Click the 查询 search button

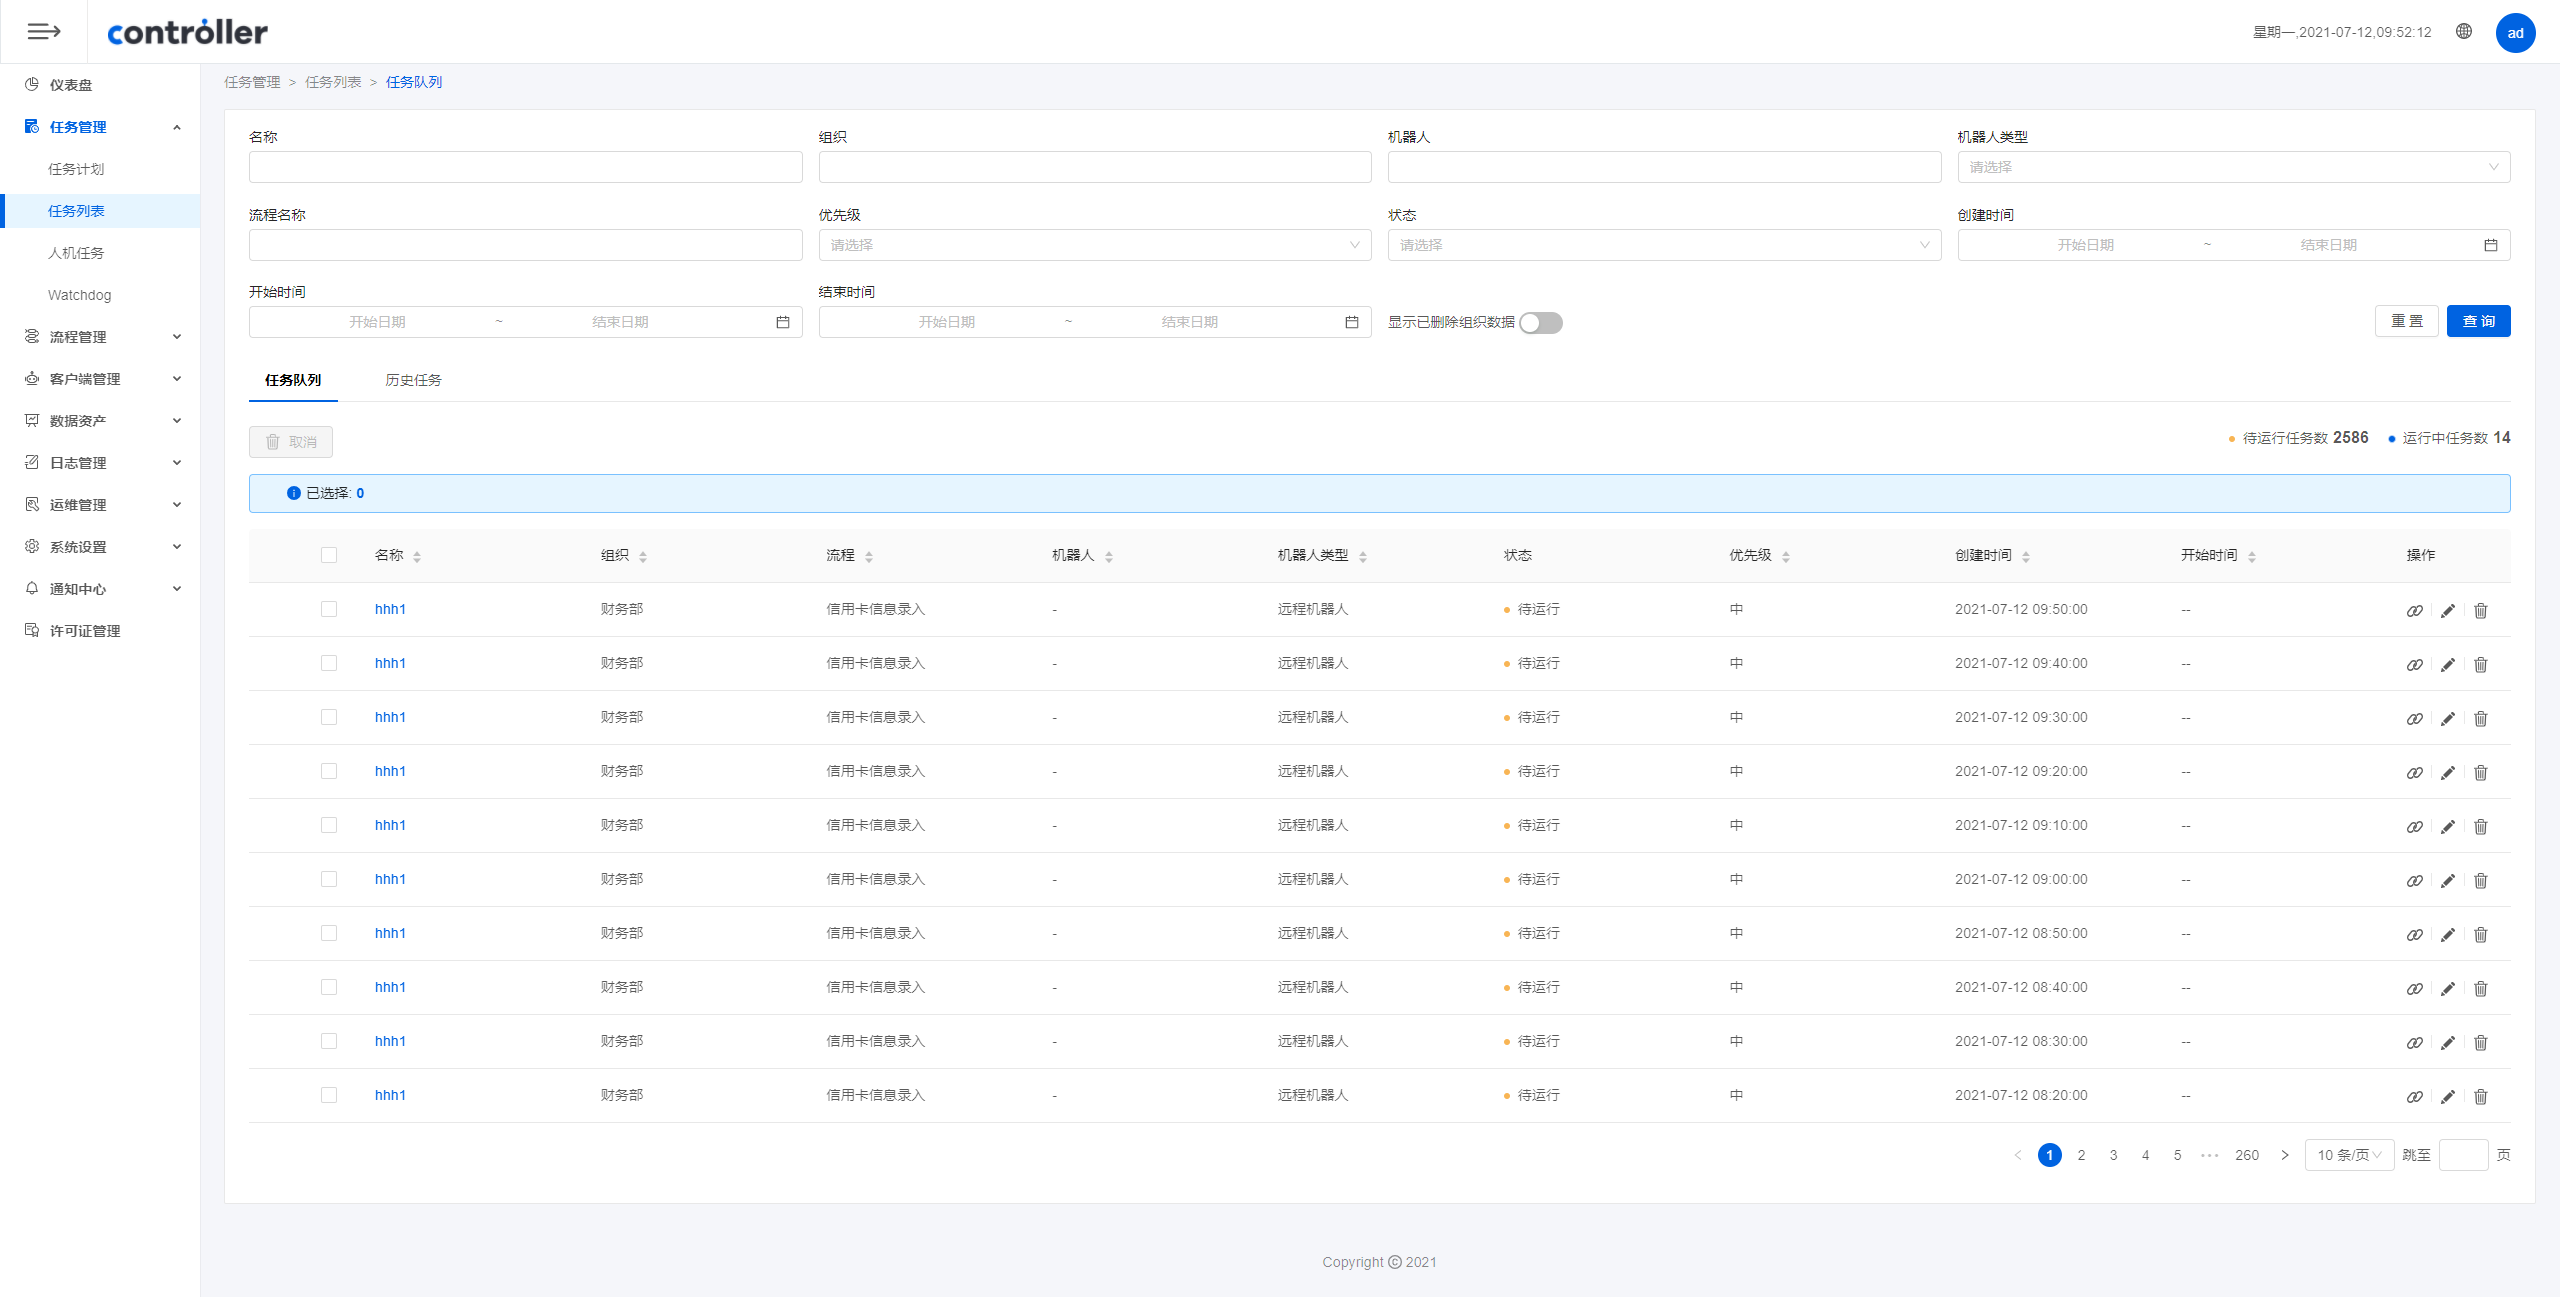pos(2478,321)
